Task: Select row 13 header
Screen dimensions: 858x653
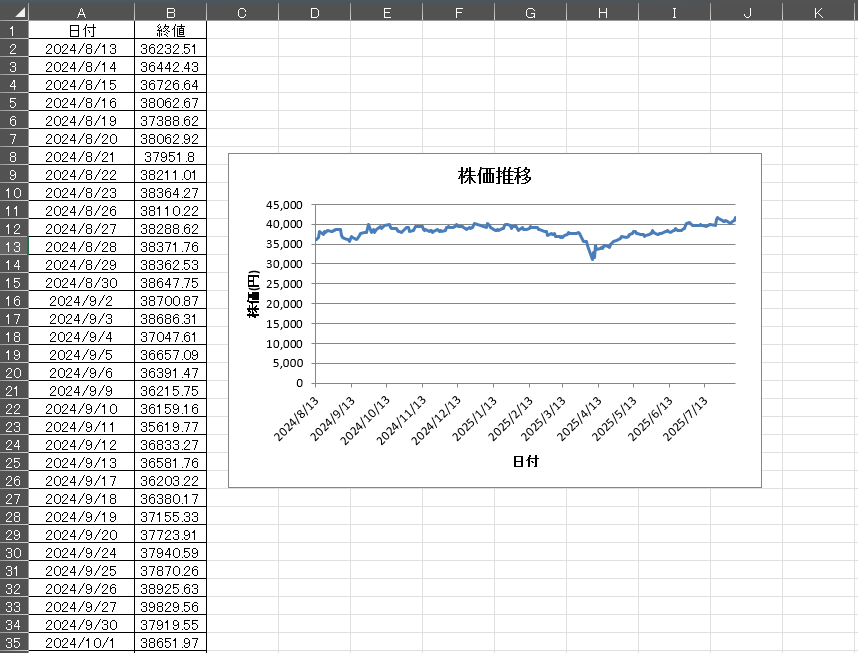Action: [14, 247]
